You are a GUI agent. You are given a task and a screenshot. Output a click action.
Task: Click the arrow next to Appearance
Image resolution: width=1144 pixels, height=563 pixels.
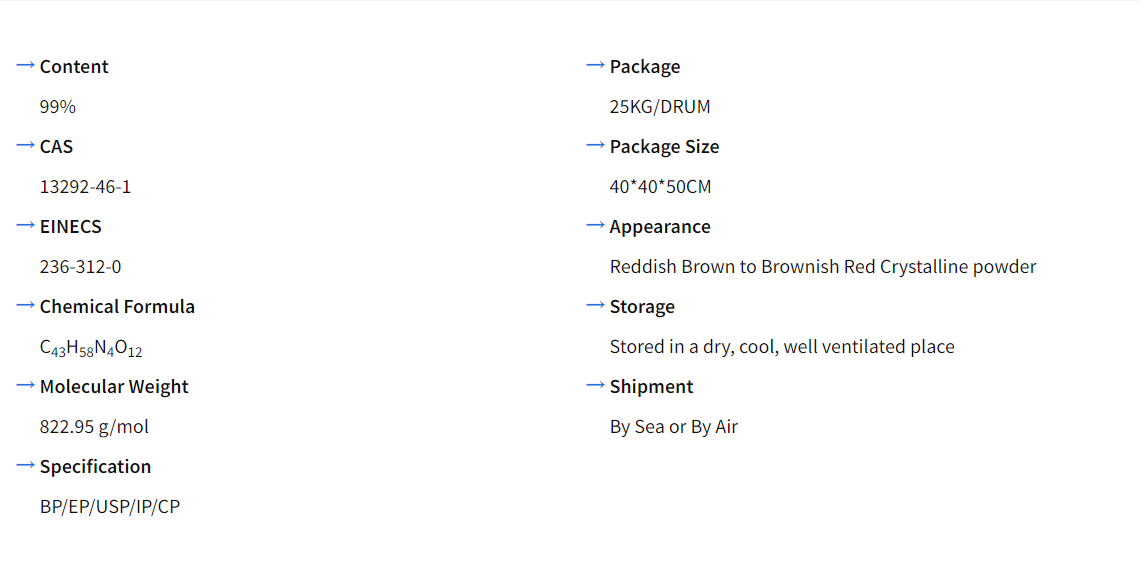[x=595, y=225]
